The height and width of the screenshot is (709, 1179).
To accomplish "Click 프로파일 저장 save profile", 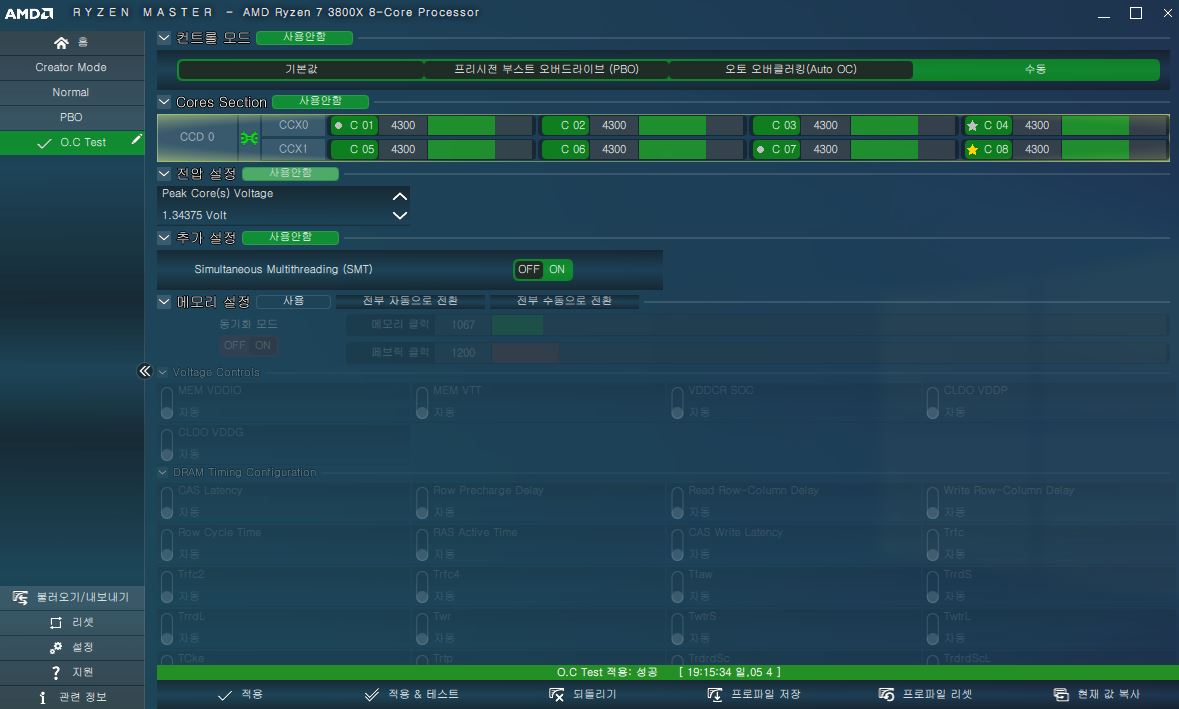I will click(754, 694).
